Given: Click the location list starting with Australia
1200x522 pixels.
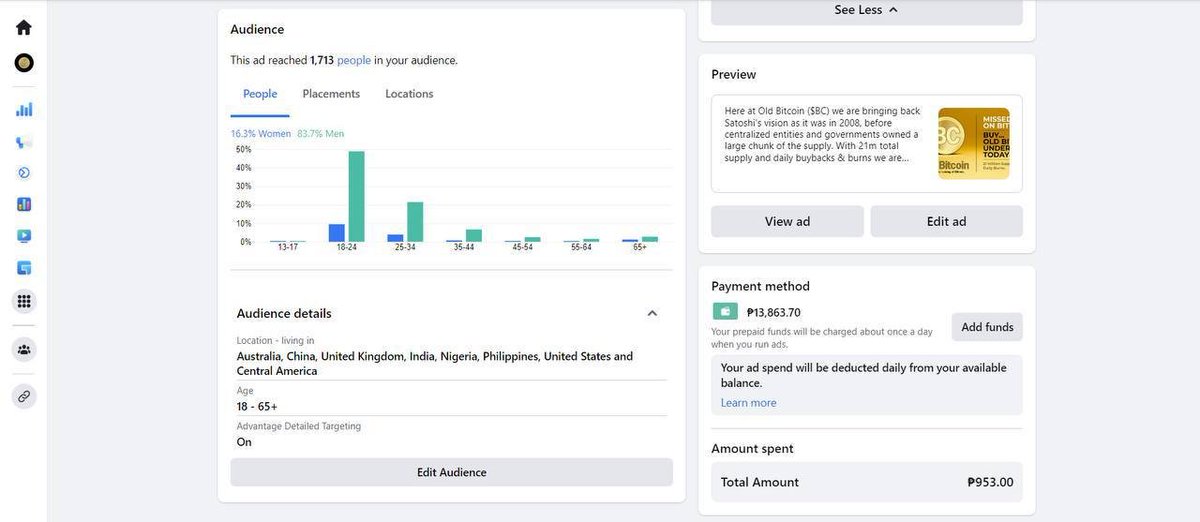Looking at the screenshot, I should coord(435,363).
